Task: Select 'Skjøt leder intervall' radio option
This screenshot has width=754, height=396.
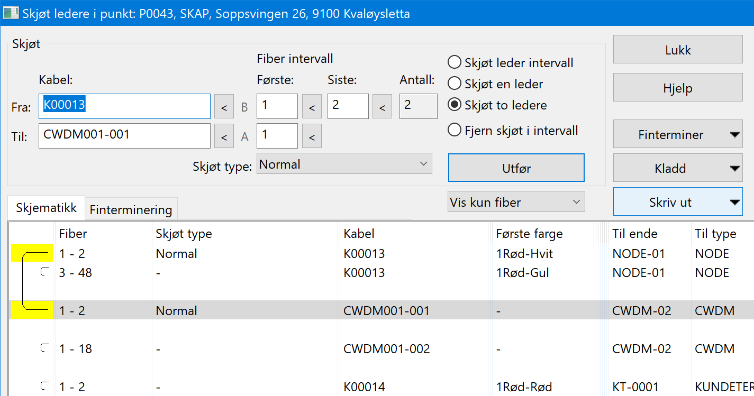Action: point(454,62)
